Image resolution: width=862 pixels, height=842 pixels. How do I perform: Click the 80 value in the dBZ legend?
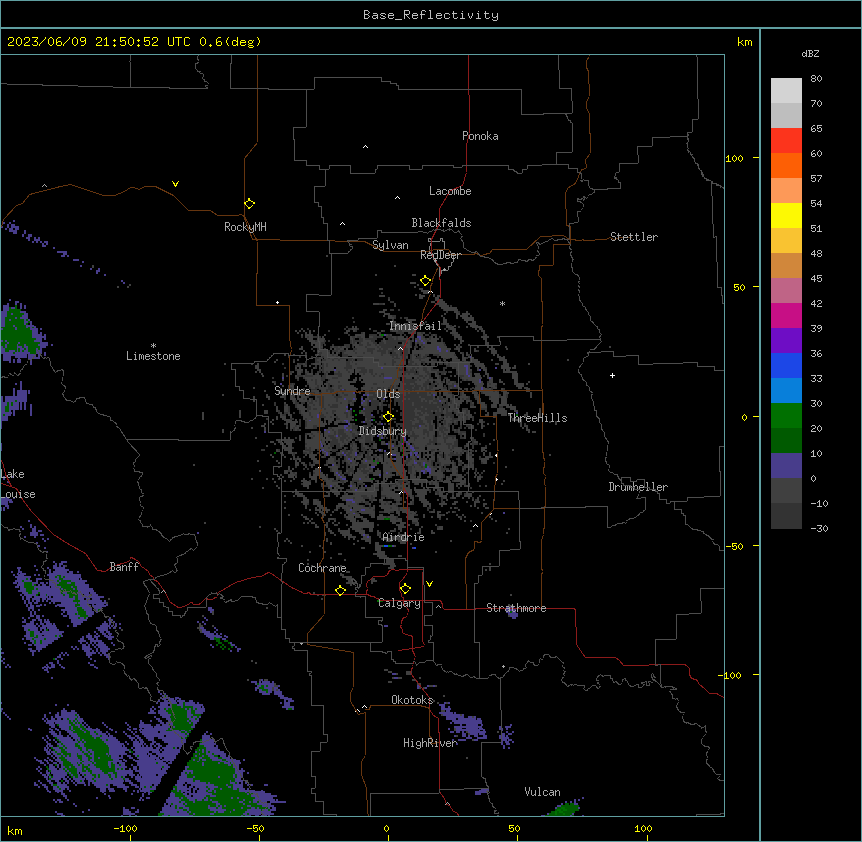816,79
